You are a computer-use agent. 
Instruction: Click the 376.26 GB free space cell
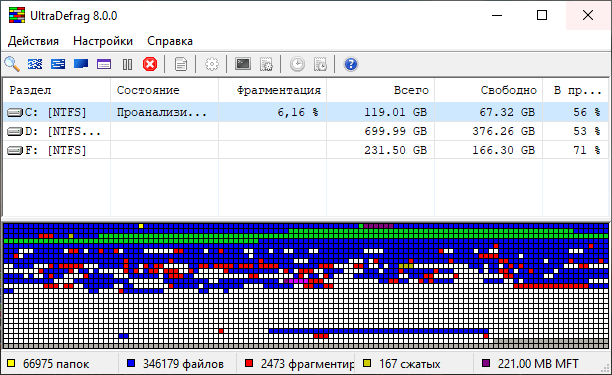pyautogui.click(x=503, y=131)
